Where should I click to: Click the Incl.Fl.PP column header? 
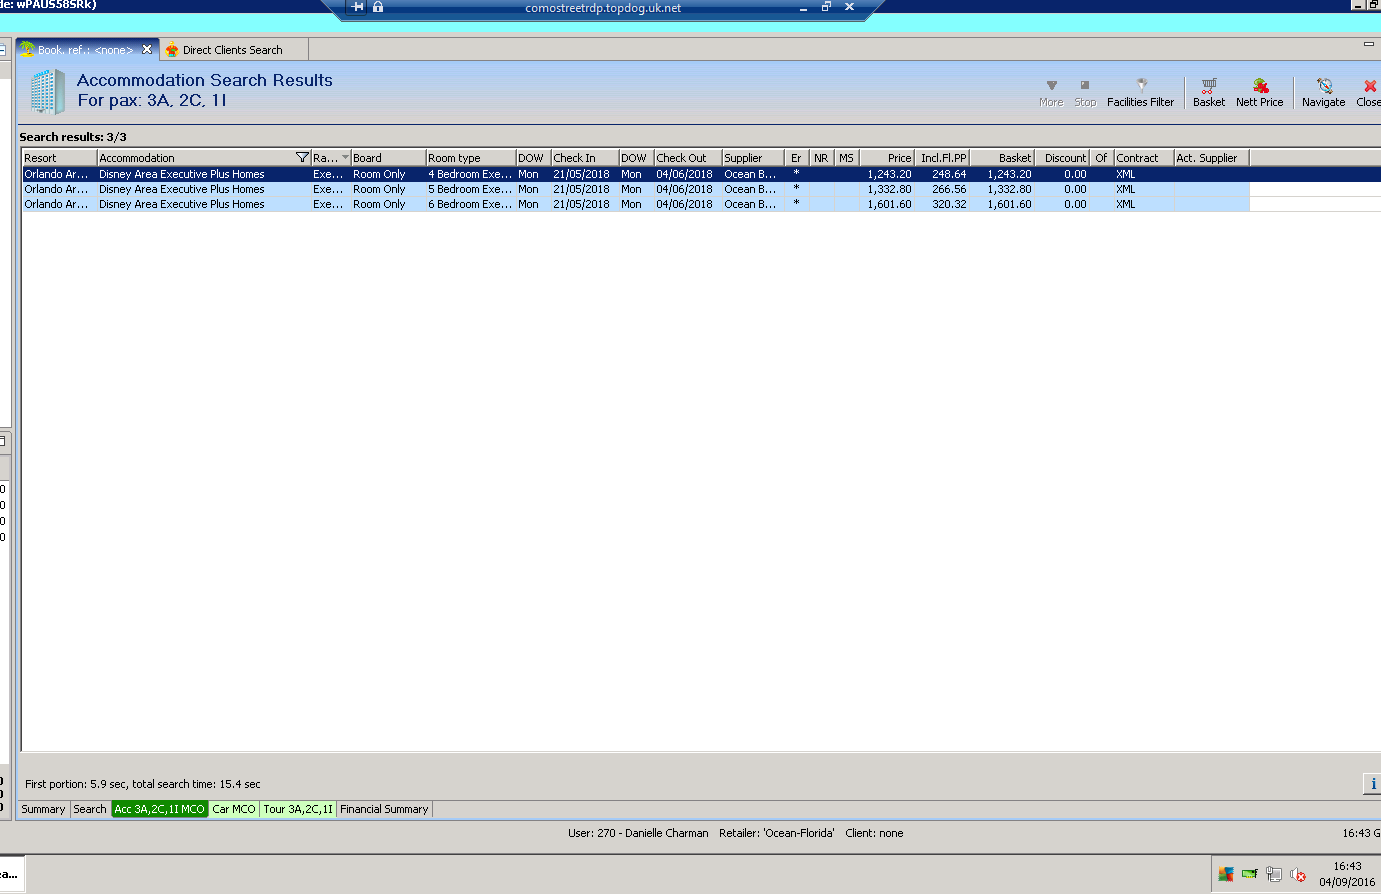pos(942,158)
